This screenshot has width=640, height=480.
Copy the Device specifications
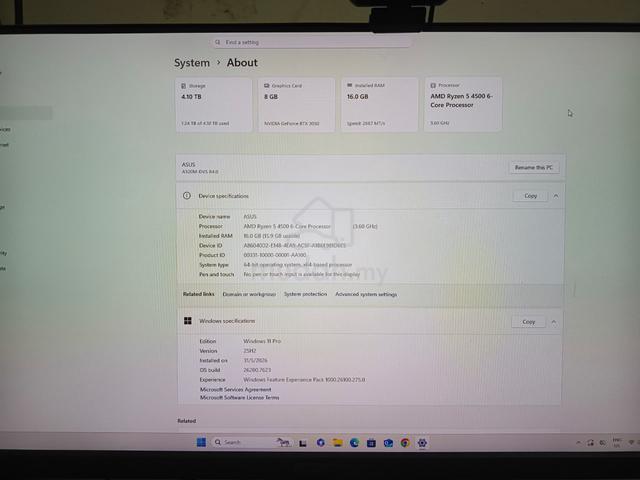(x=530, y=196)
